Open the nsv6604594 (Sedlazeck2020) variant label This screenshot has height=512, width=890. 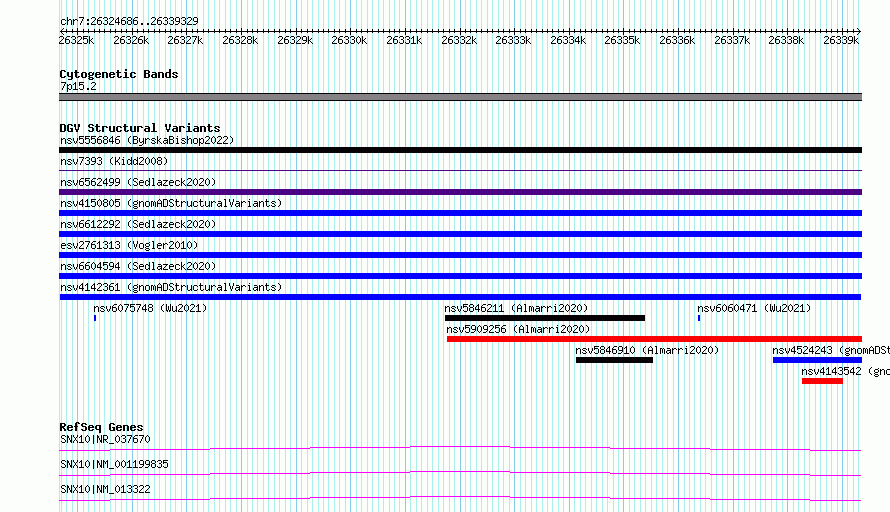tap(138, 266)
